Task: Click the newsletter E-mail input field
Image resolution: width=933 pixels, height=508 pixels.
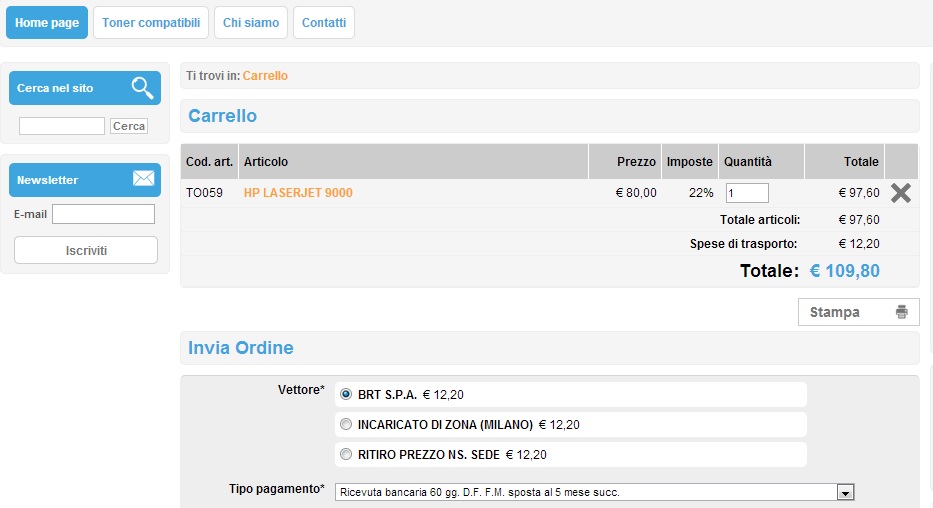Action: click(x=103, y=214)
